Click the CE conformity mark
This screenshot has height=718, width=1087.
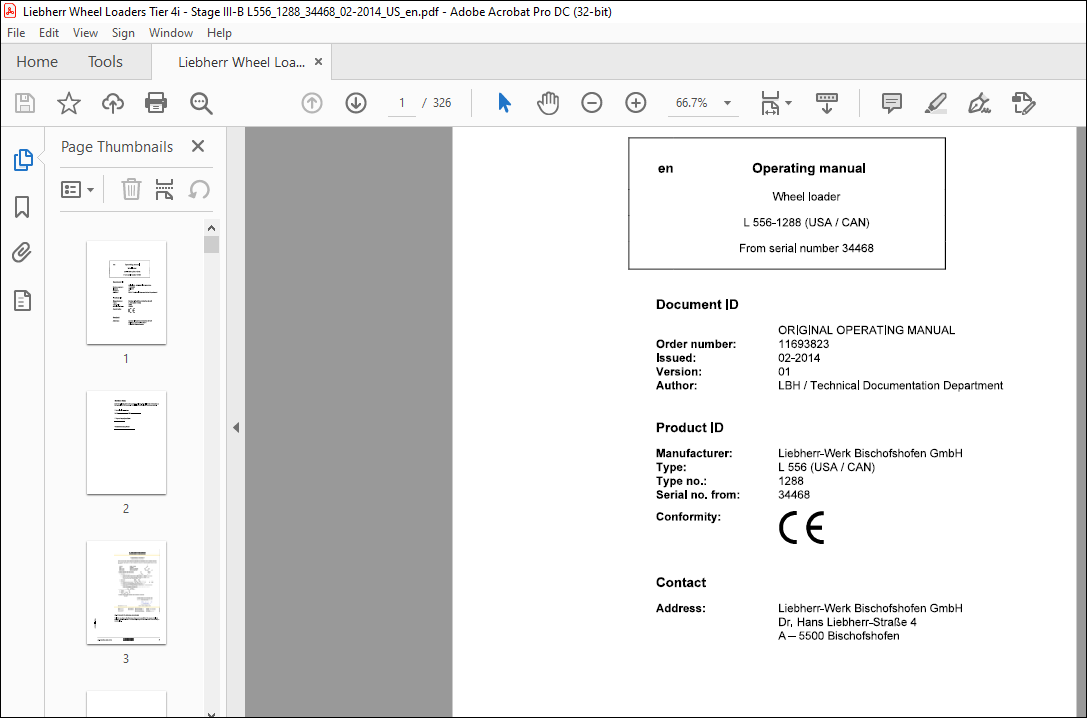click(801, 528)
